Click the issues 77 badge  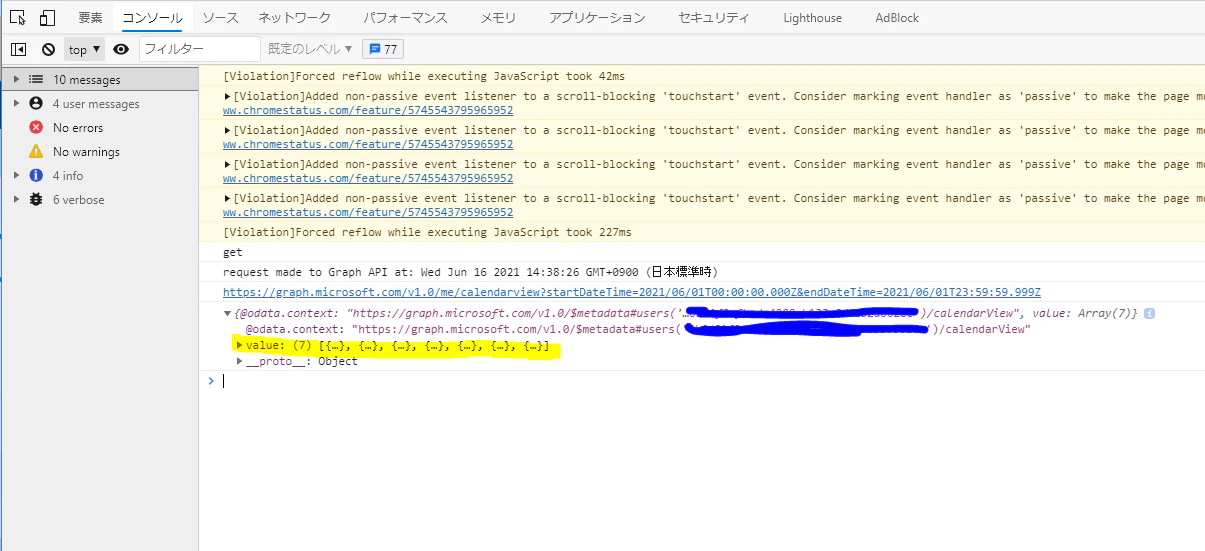tap(383, 49)
